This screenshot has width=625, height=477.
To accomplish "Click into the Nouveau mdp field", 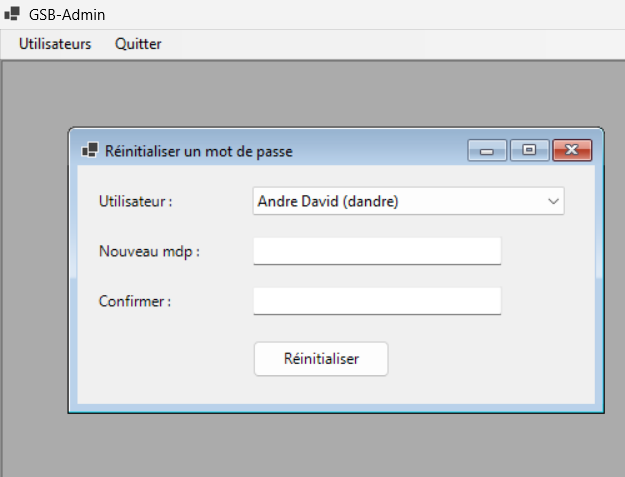I will [377, 251].
